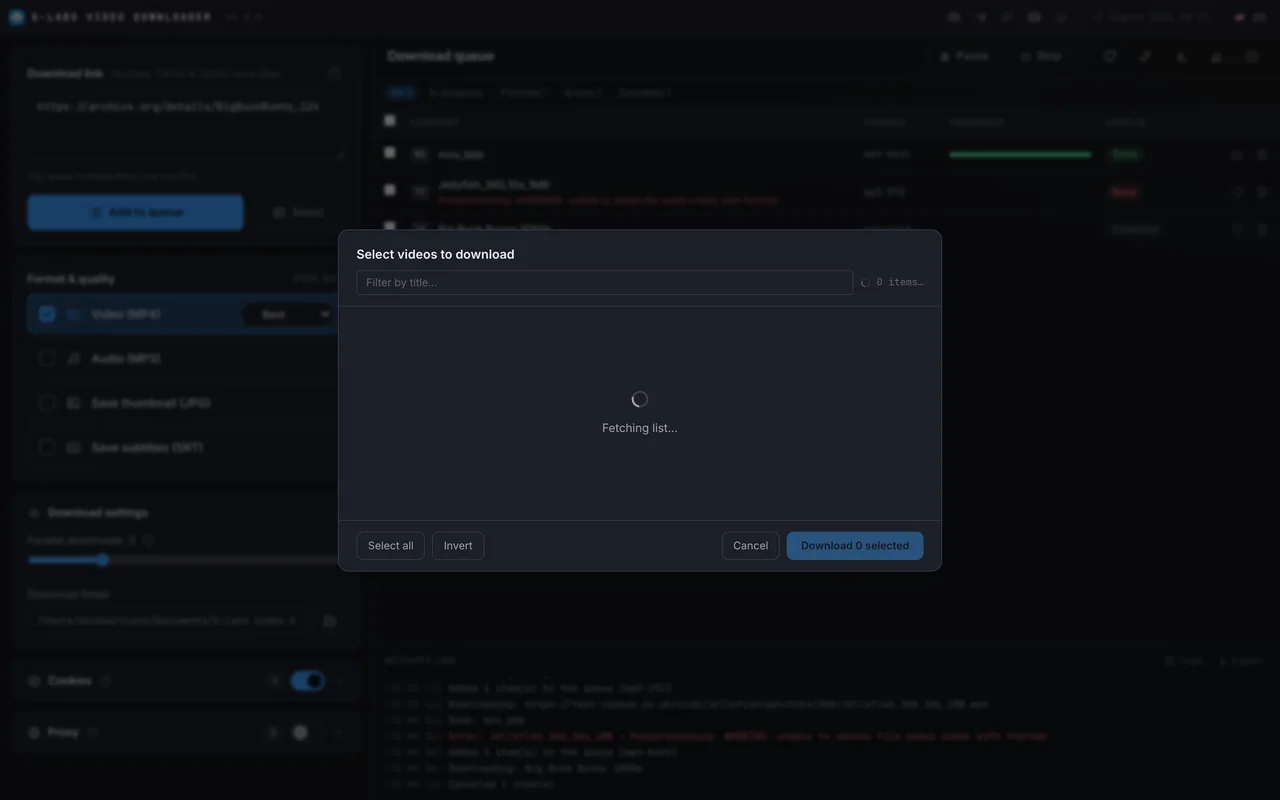Click the mov_bbb green progress bar

coord(1020,154)
